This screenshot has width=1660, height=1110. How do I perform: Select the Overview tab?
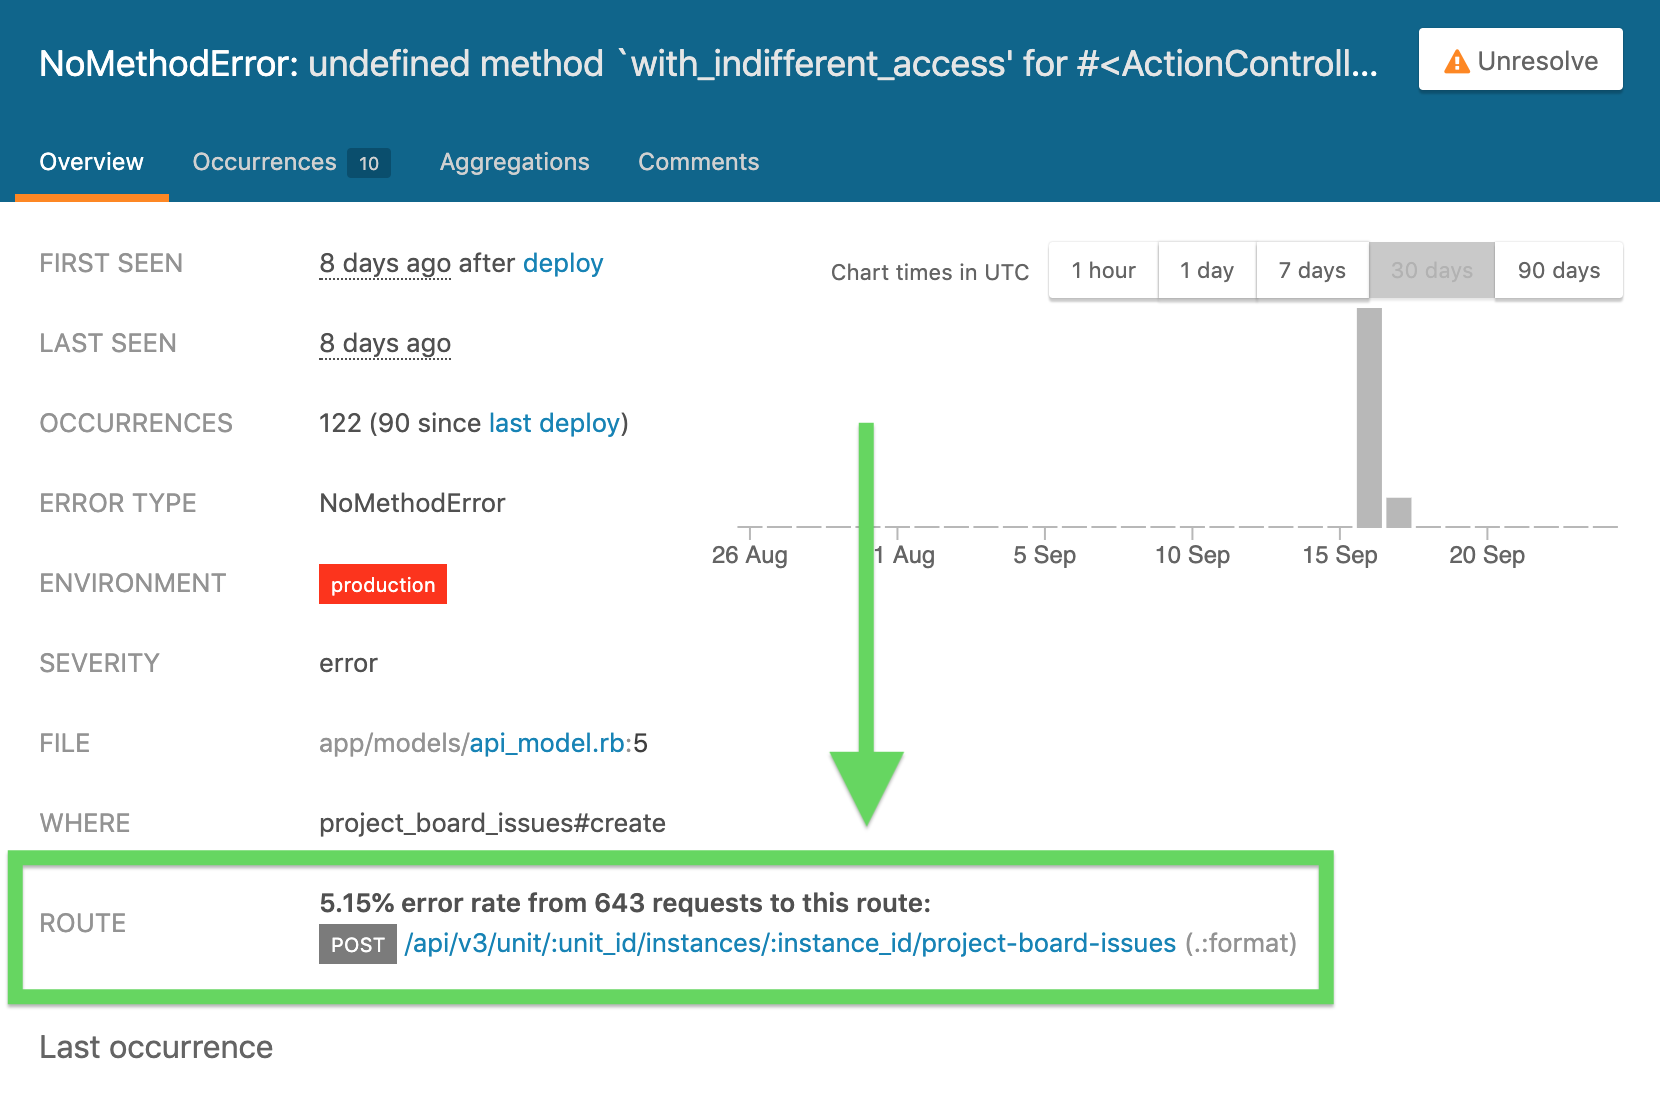[x=91, y=161]
